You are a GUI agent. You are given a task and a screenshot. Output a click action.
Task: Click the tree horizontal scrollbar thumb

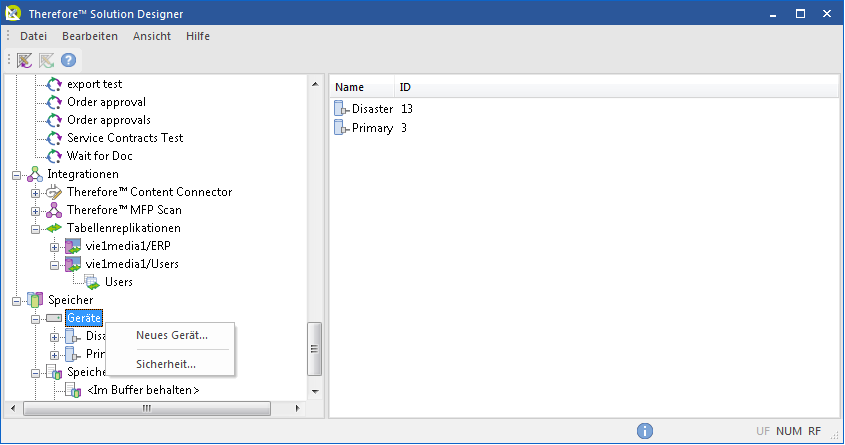coord(147,408)
